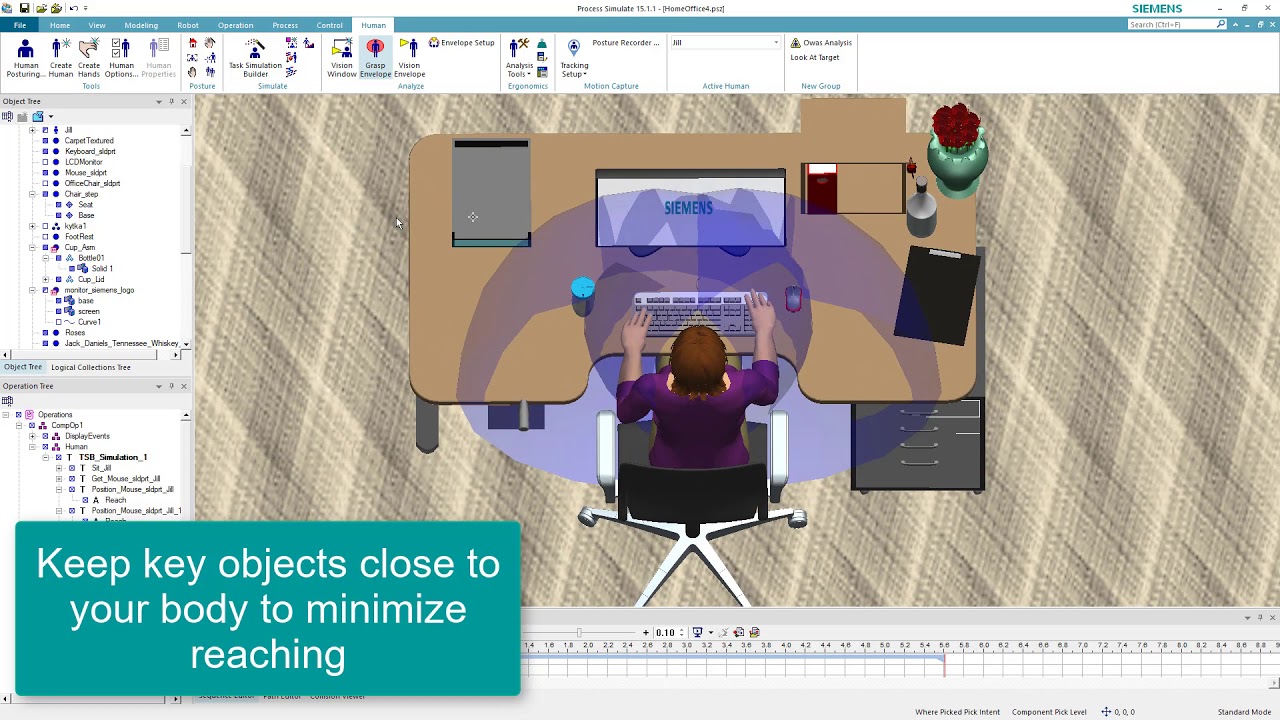The width and height of the screenshot is (1280, 720).
Task: Click the Operation Tree customize columns icon
Action: tap(8, 401)
